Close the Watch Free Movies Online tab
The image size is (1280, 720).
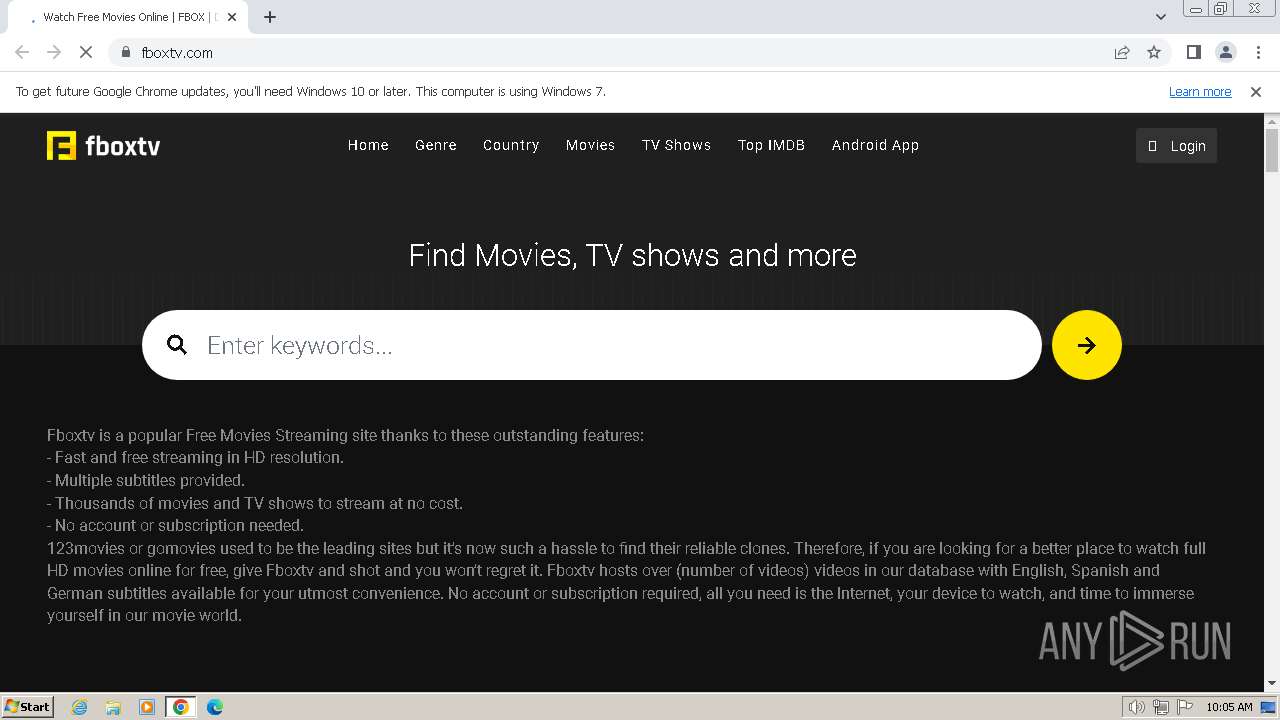(232, 17)
